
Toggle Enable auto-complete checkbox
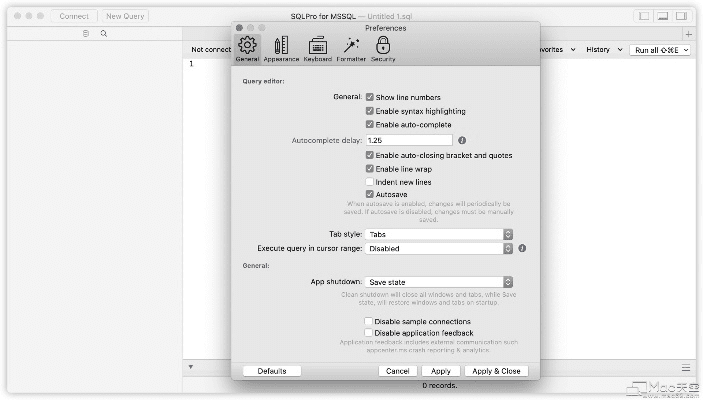(x=369, y=124)
